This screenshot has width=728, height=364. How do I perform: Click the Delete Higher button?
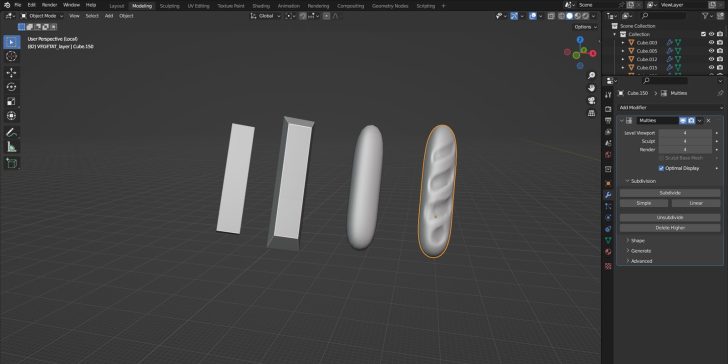(x=670, y=228)
